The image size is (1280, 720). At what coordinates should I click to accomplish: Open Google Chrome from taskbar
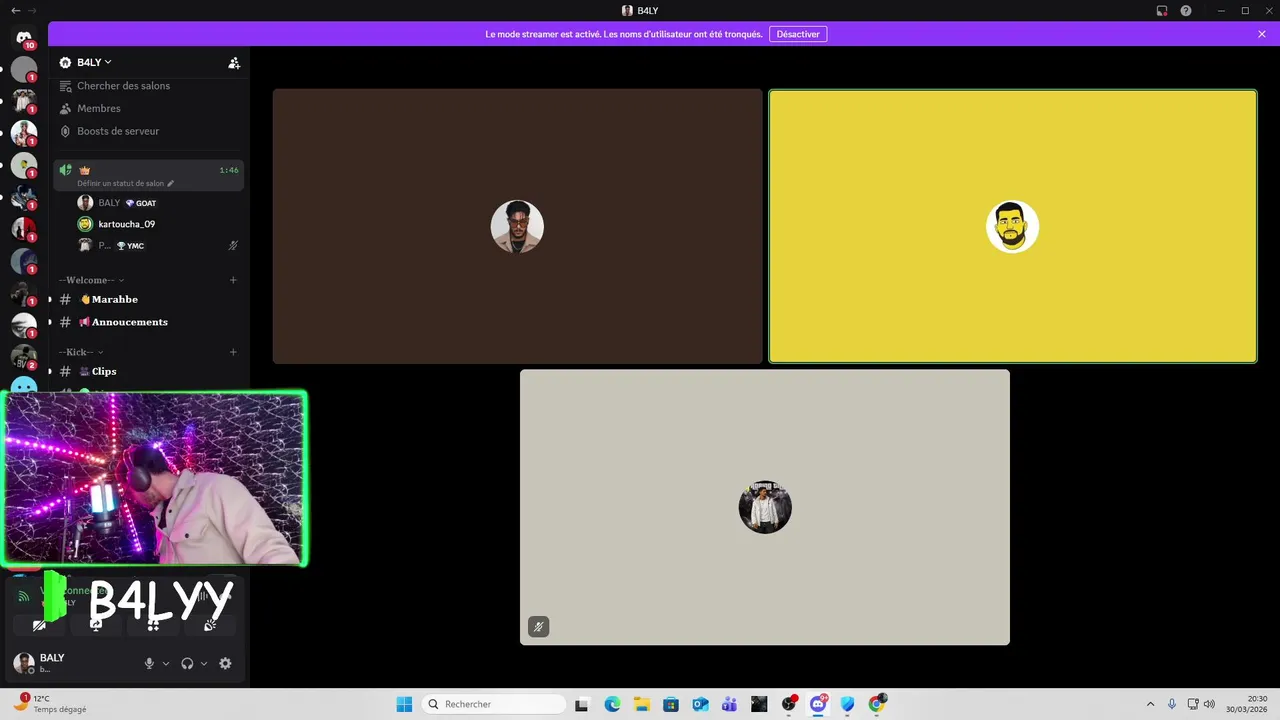[x=877, y=704]
